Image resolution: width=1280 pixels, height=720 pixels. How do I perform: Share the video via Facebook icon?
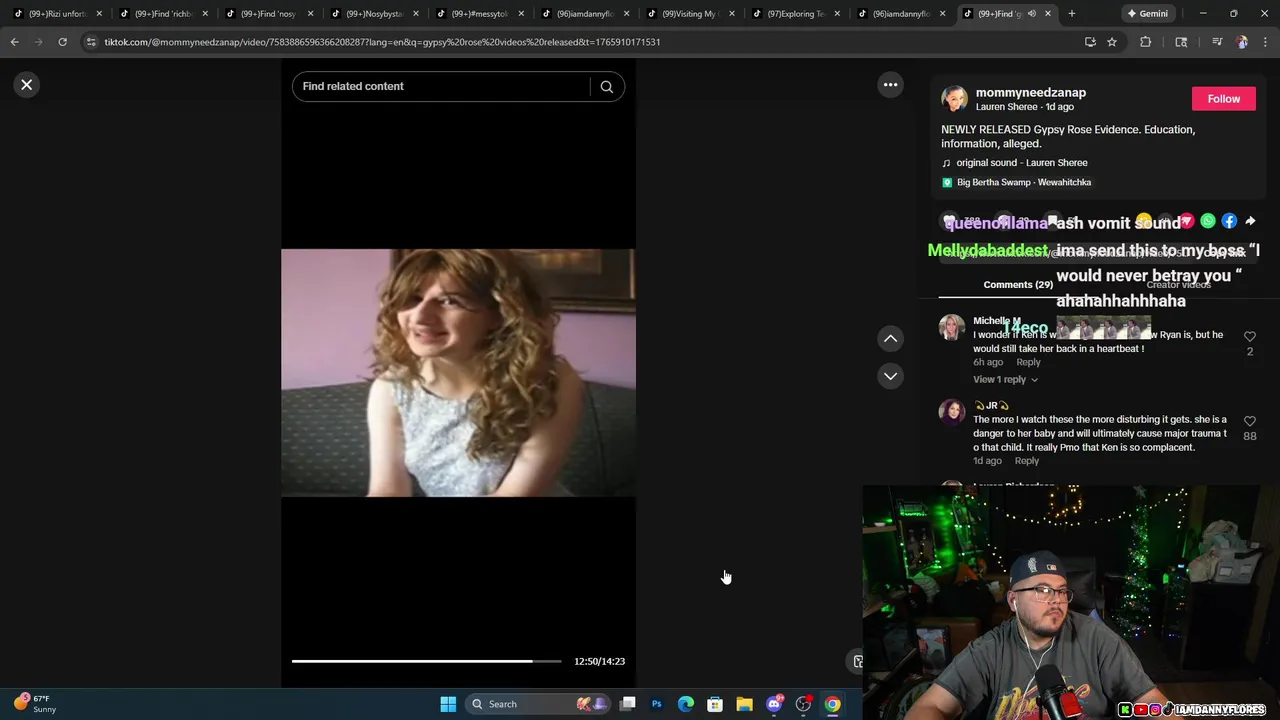point(1229,222)
